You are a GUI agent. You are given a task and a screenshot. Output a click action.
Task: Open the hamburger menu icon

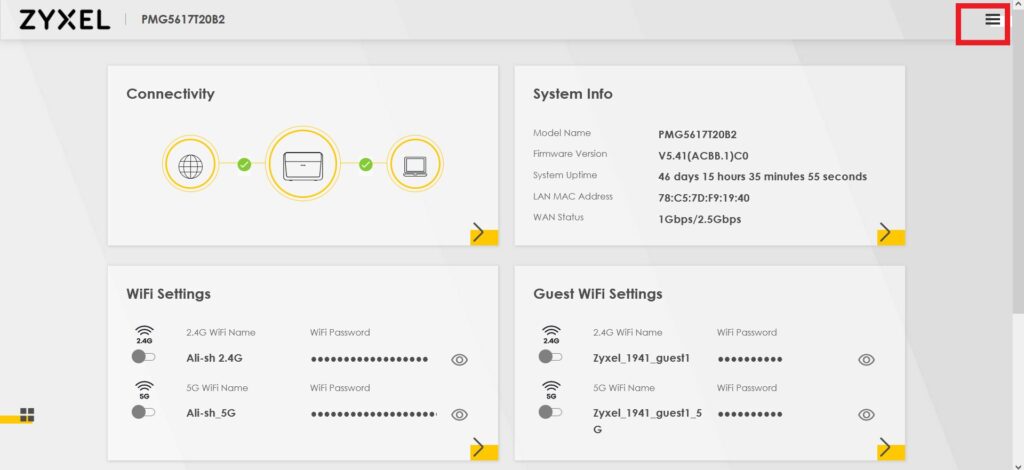tap(993, 20)
